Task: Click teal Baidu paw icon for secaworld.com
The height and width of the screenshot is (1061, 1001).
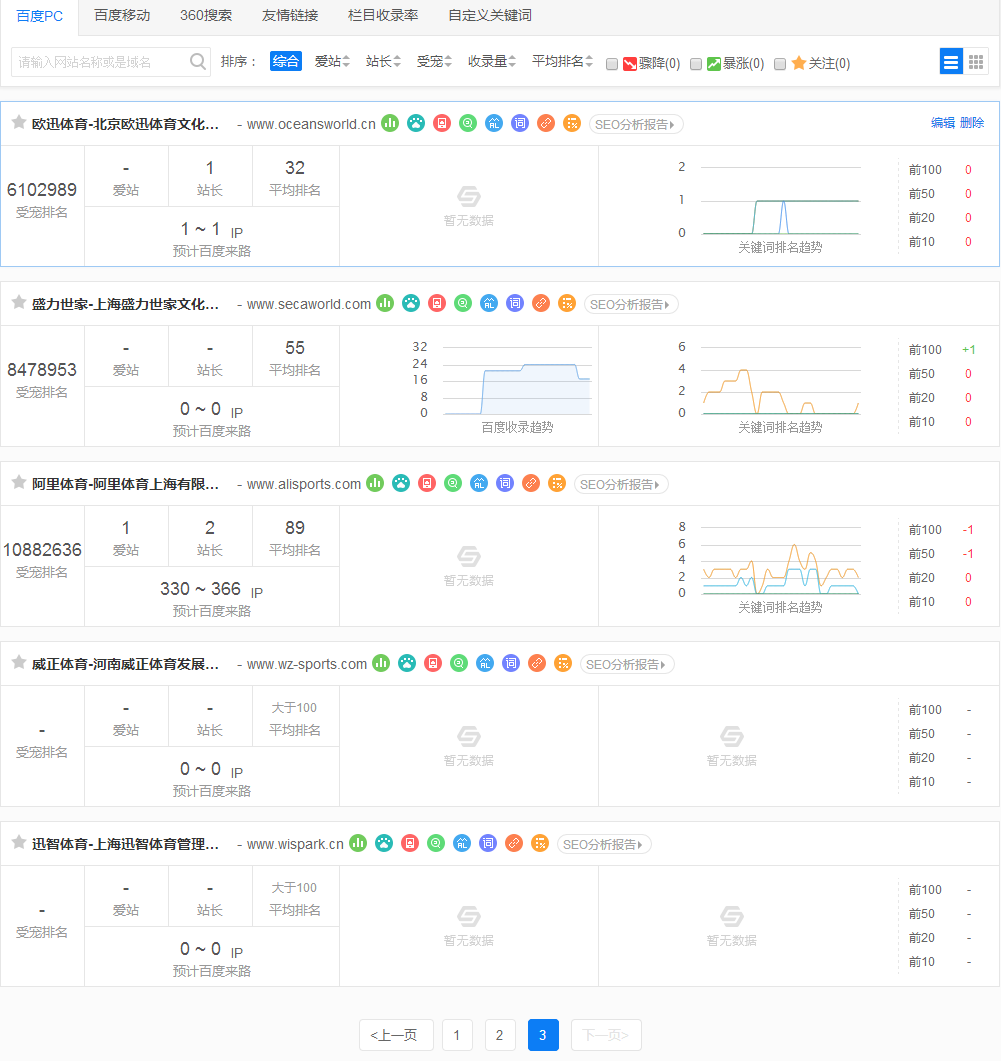Action: pyautogui.click(x=411, y=303)
